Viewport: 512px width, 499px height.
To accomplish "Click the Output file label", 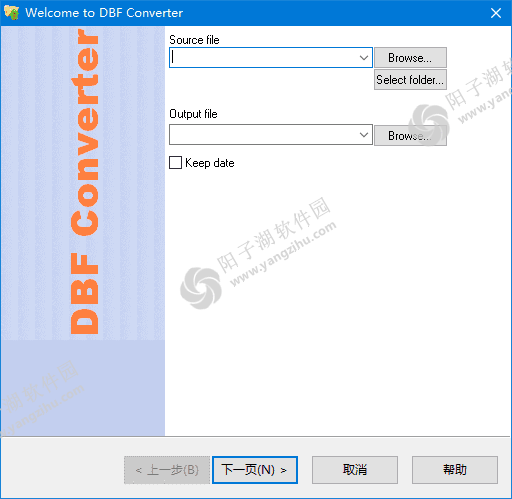I will pyautogui.click(x=193, y=114).
